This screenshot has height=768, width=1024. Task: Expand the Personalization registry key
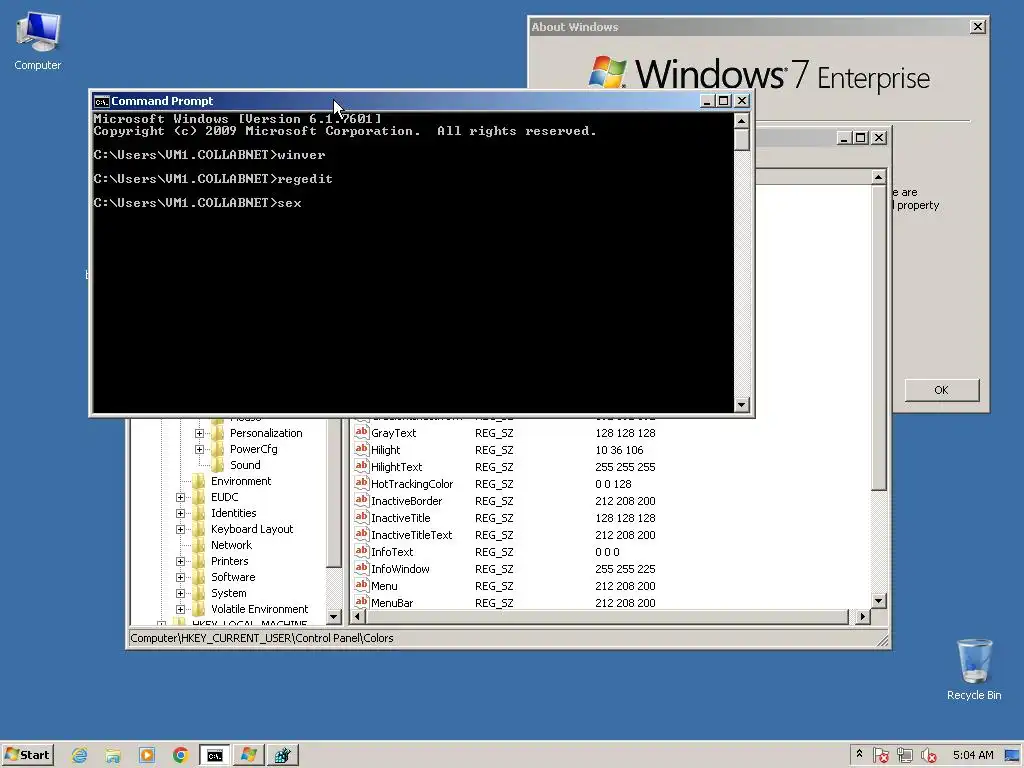click(x=199, y=434)
